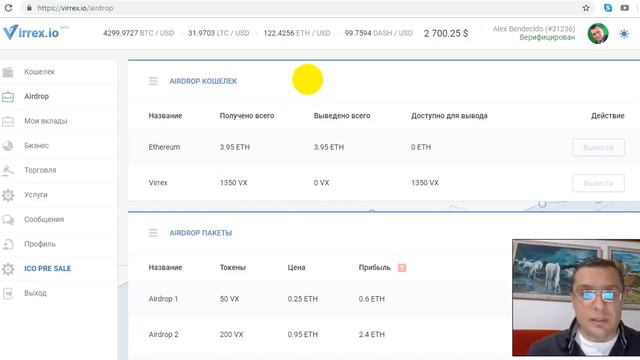
Task: Click the Получено всего column header
Action: (x=247, y=116)
